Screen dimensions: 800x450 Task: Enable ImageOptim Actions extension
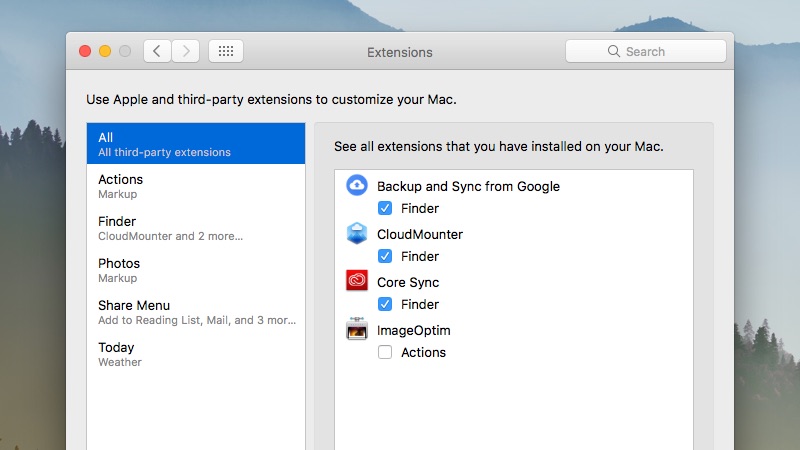(385, 353)
